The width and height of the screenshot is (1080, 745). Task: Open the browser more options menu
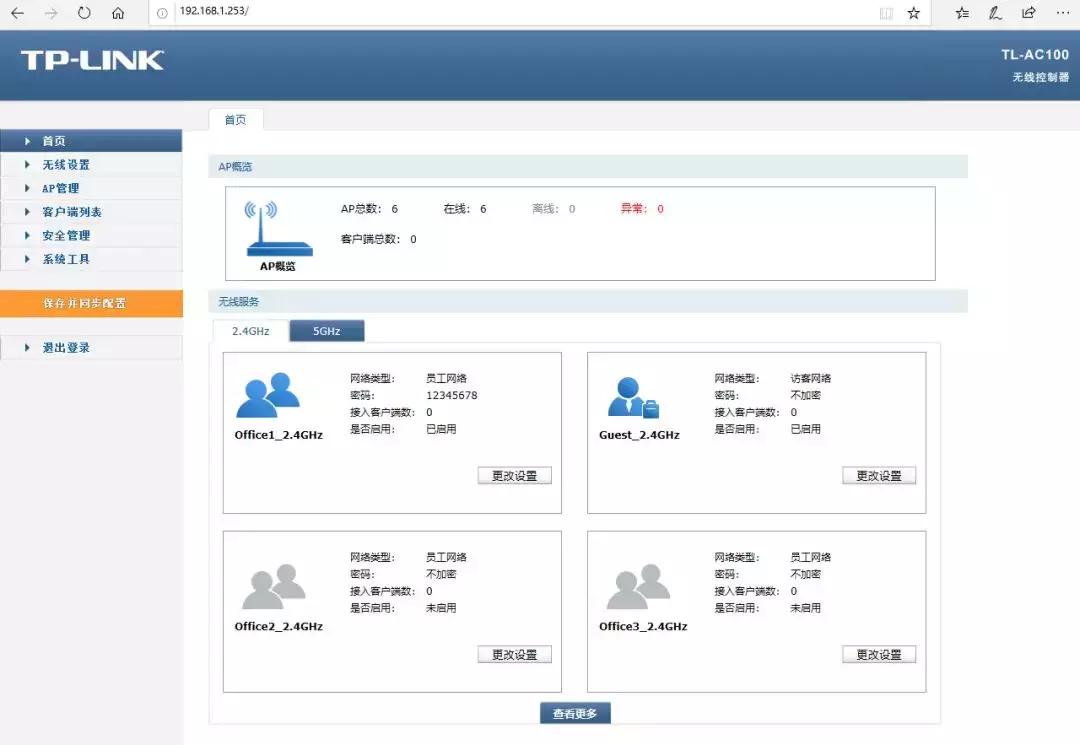(x=1062, y=13)
